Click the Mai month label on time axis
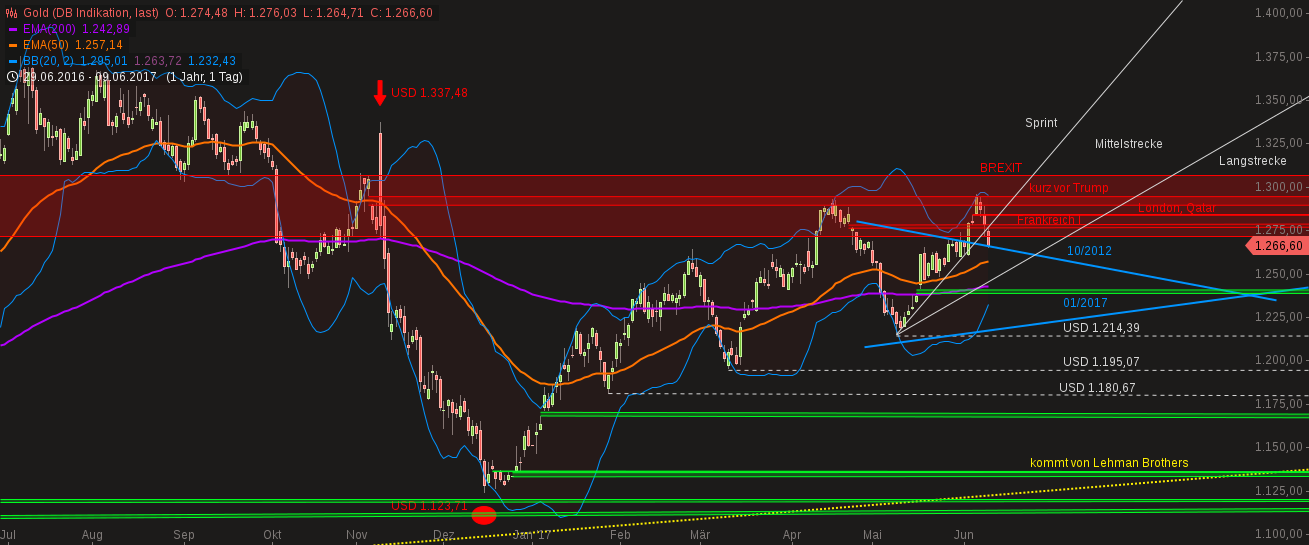Screen dimensions: 1309x545 tap(872, 535)
